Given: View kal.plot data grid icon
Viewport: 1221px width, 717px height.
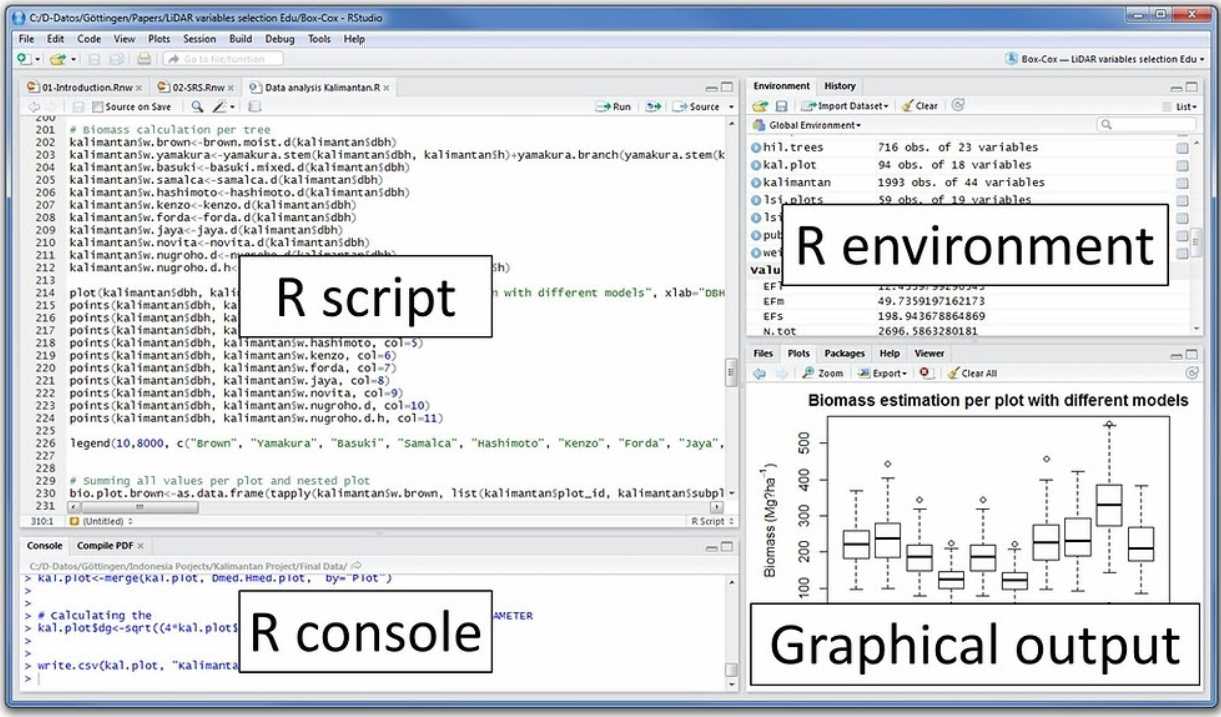Looking at the screenshot, I should tap(1183, 165).
